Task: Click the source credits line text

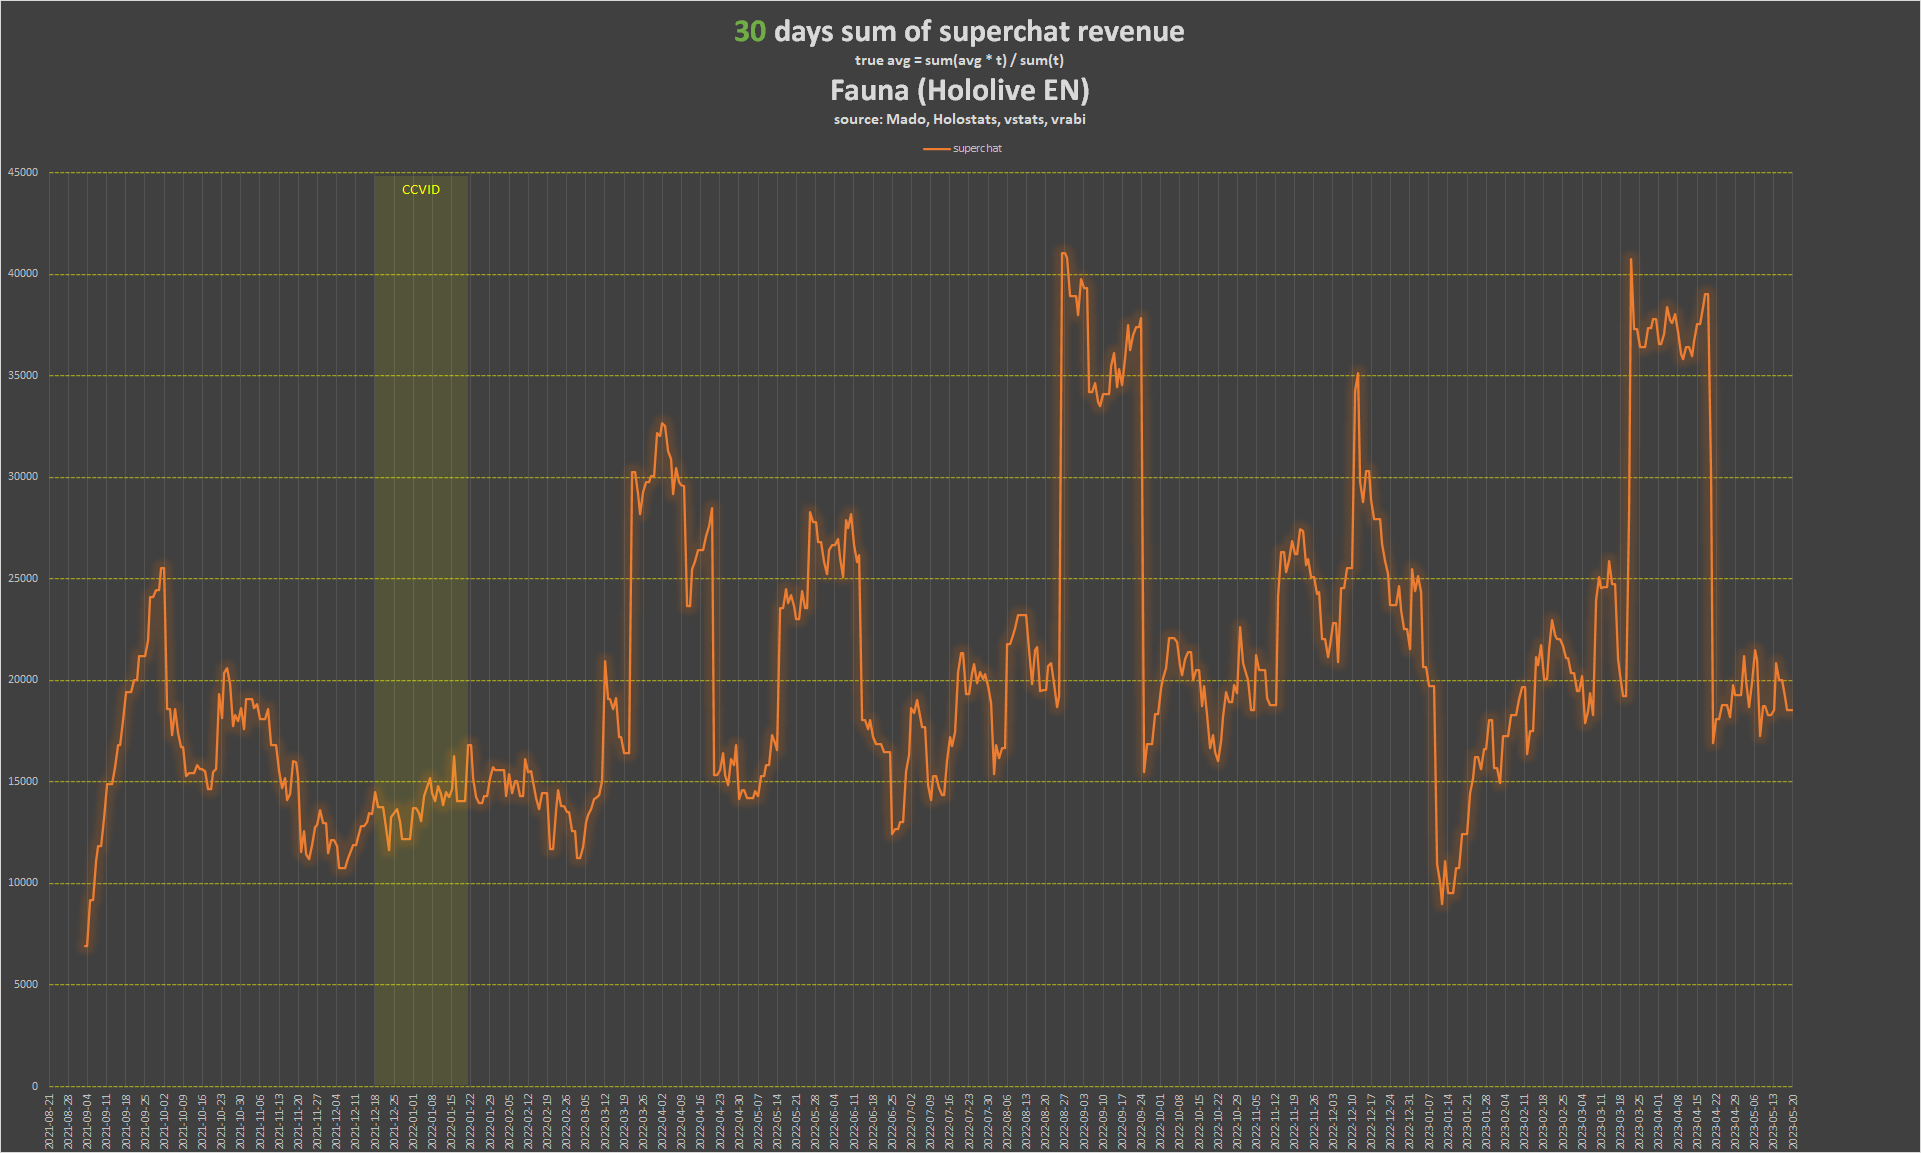Action: [x=959, y=120]
